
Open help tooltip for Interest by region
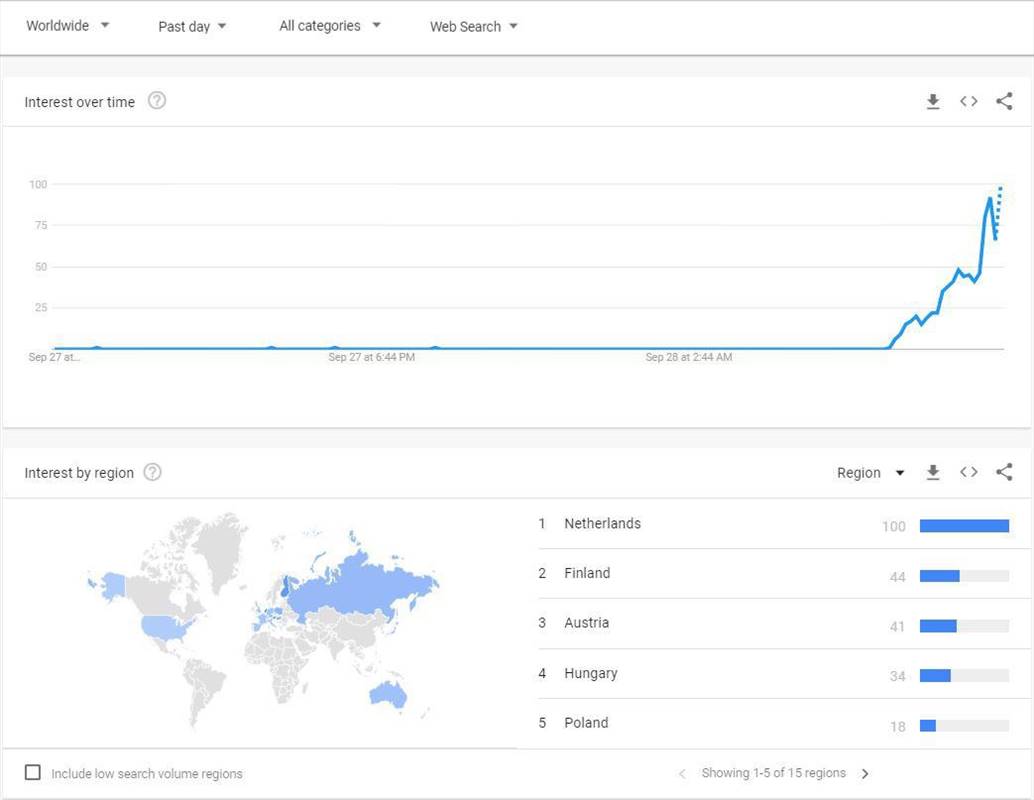click(152, 473)
